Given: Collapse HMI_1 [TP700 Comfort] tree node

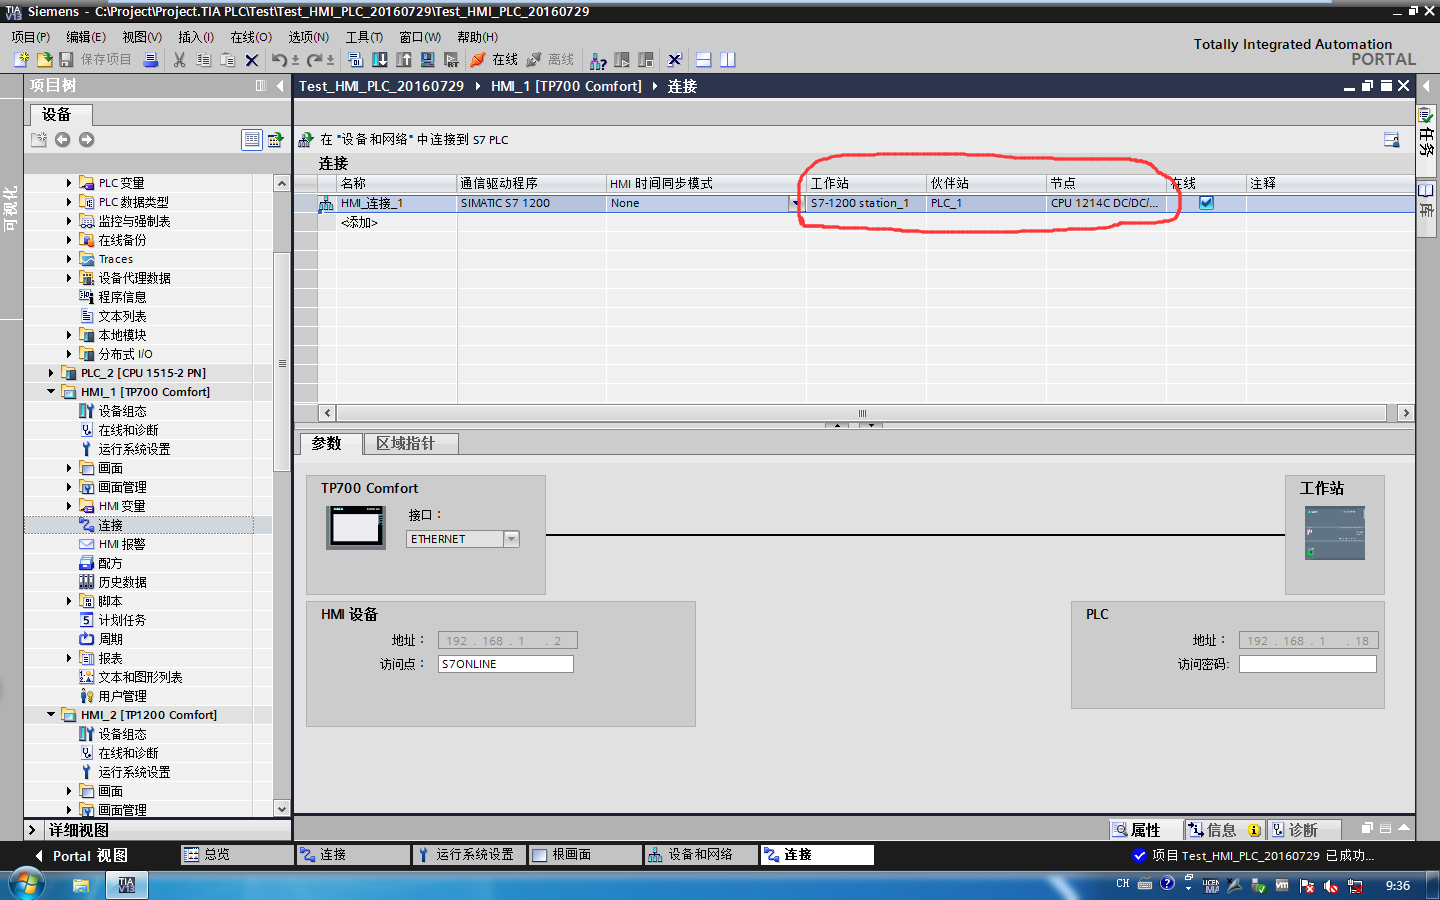Looking at the screenshot, I should 51,392.
